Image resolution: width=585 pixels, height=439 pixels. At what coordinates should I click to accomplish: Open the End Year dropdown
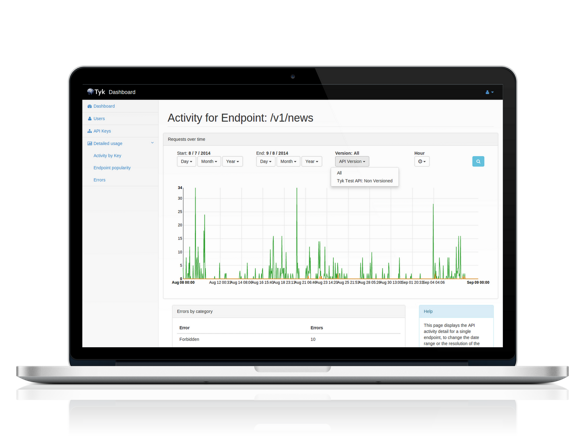pos(312,162)
